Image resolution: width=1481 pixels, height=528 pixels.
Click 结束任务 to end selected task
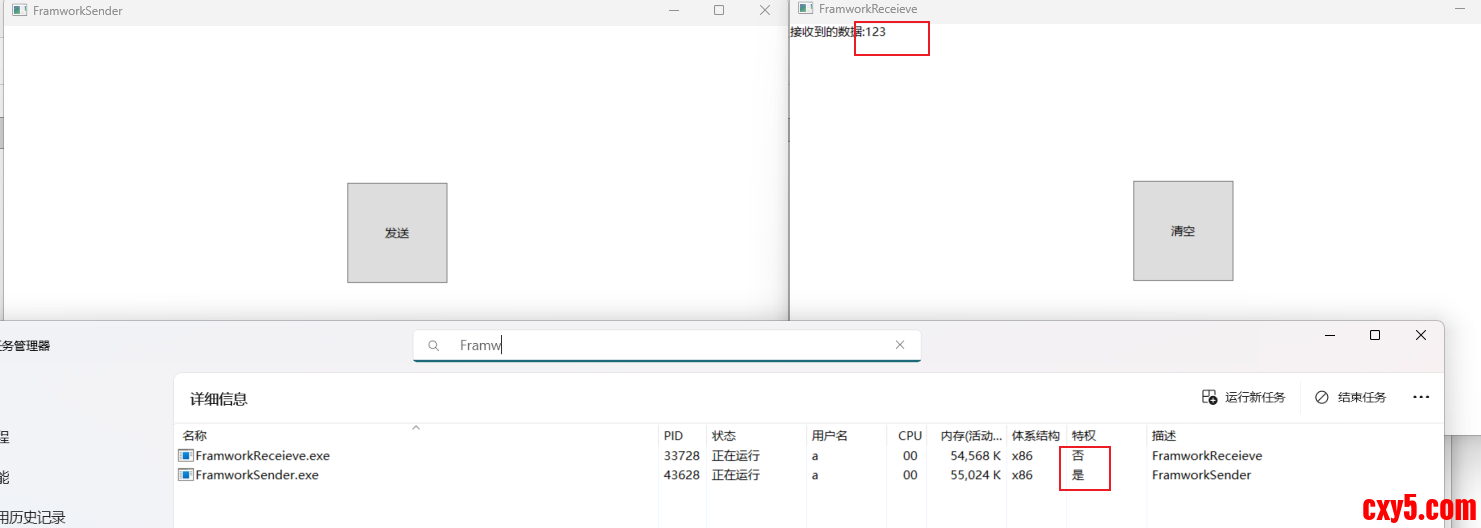[x=1350, y=397]
